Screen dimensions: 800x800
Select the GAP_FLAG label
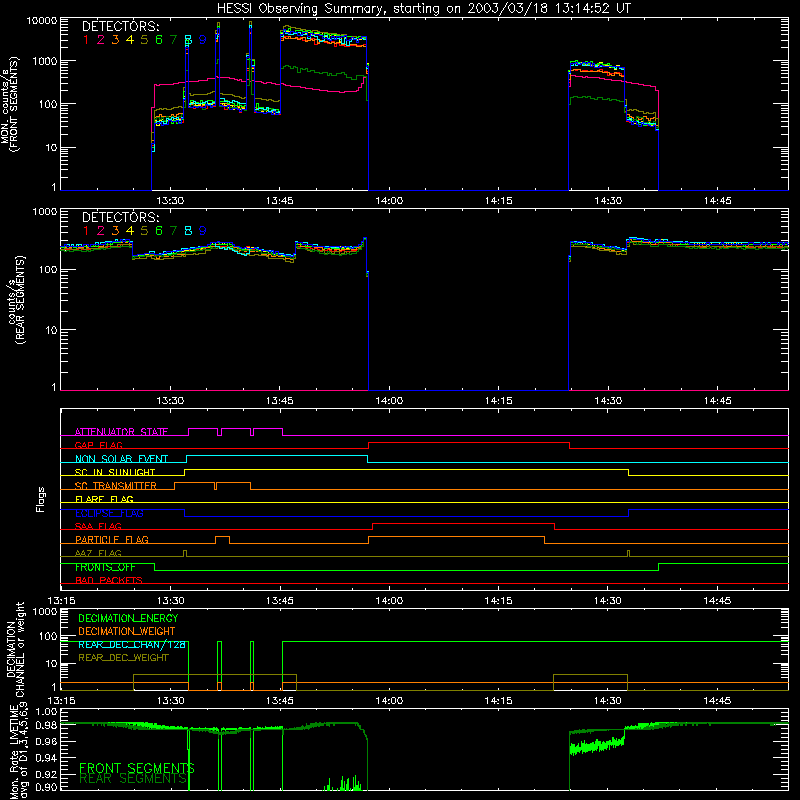coord(98,445)
